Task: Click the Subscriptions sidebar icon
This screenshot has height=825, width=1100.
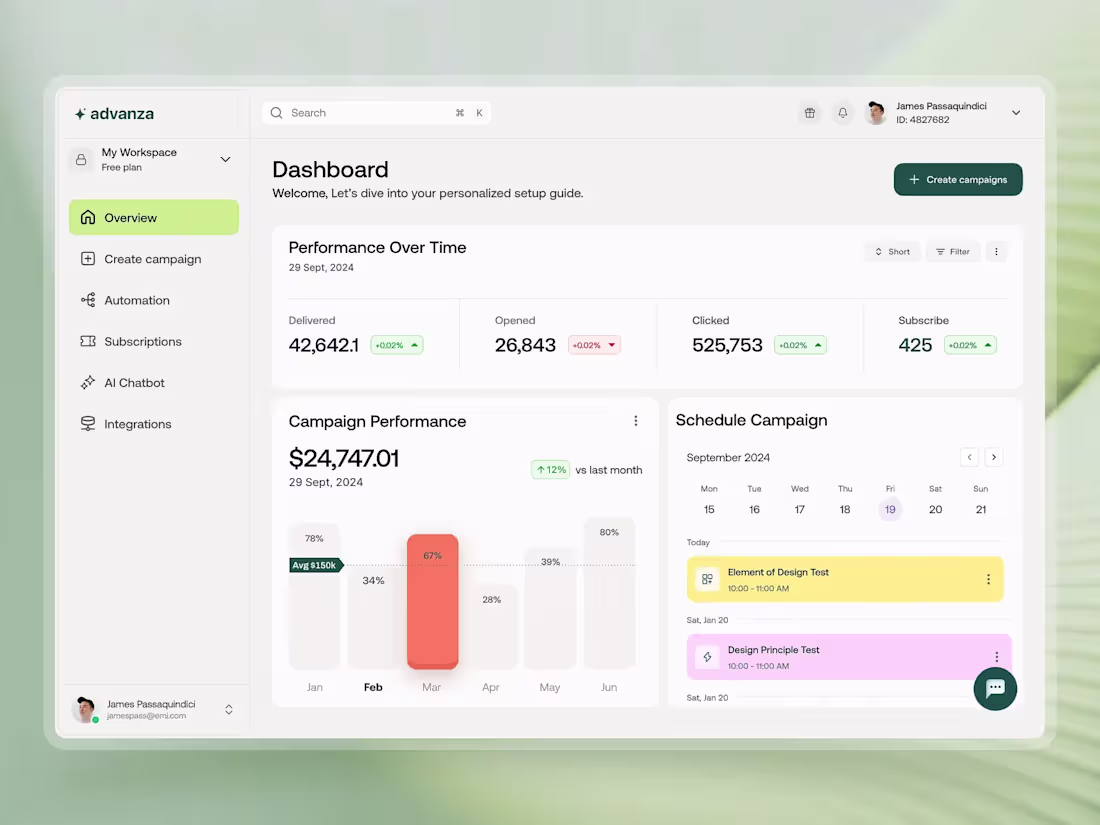Action: 88,341
